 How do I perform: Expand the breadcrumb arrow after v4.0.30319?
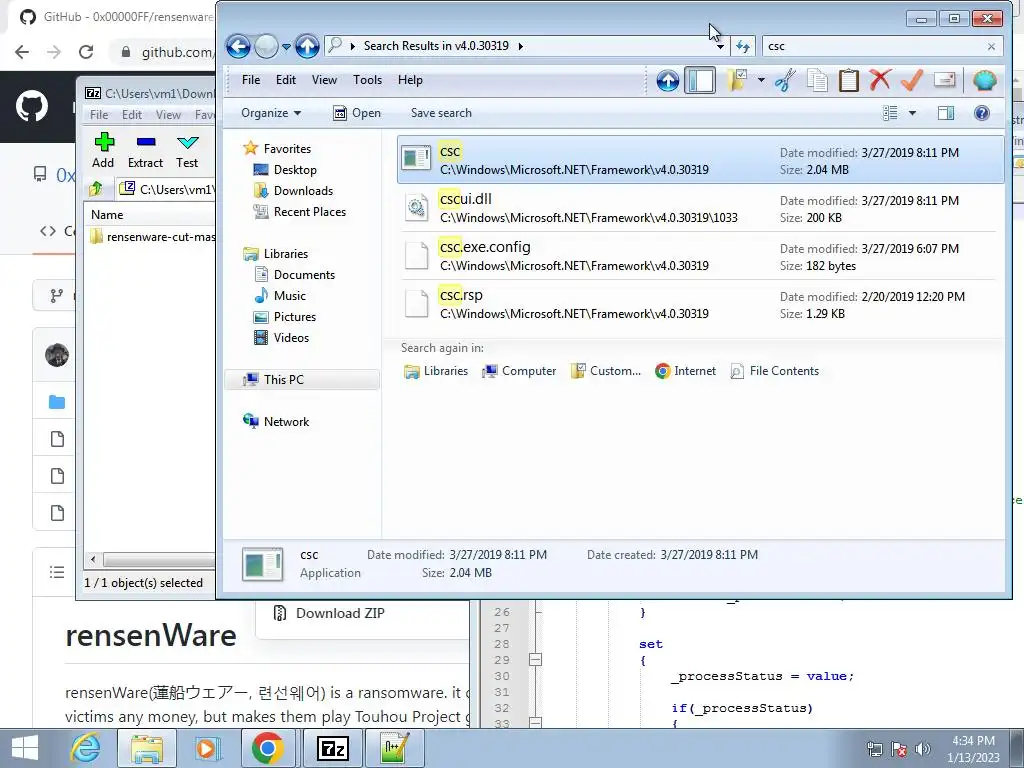click(520, 46)
